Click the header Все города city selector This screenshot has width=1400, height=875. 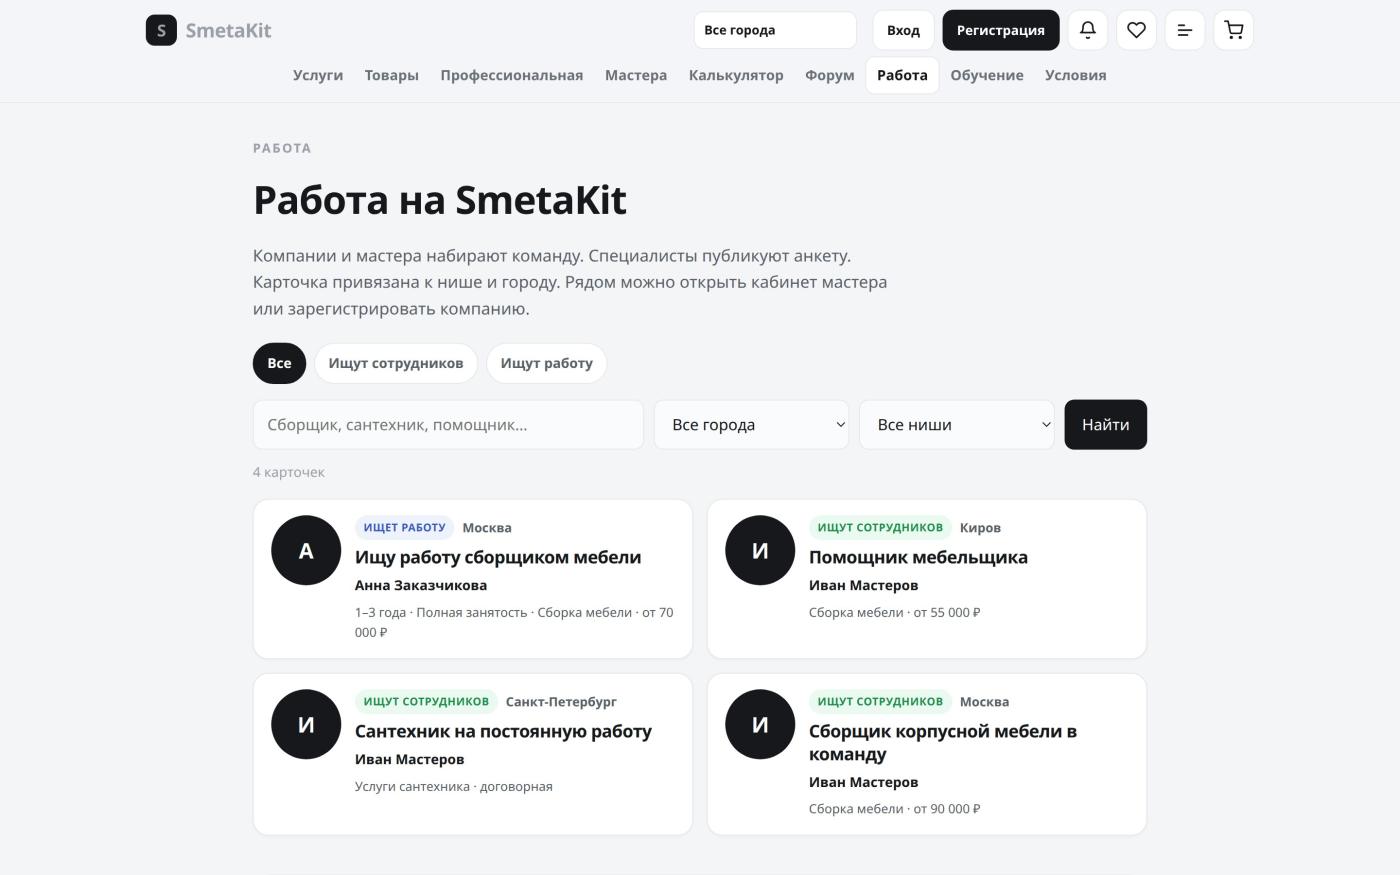click(775, 30)
